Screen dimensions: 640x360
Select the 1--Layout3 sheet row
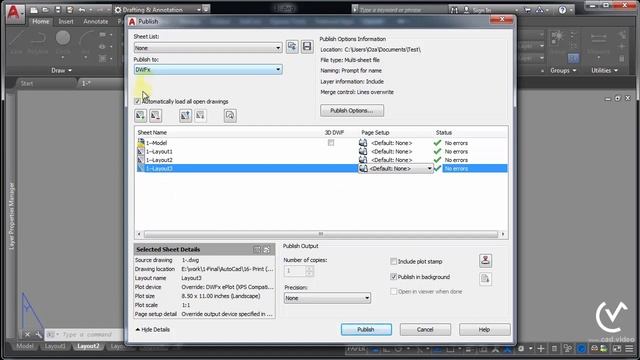pyautogui.click(x=322, y=169)
